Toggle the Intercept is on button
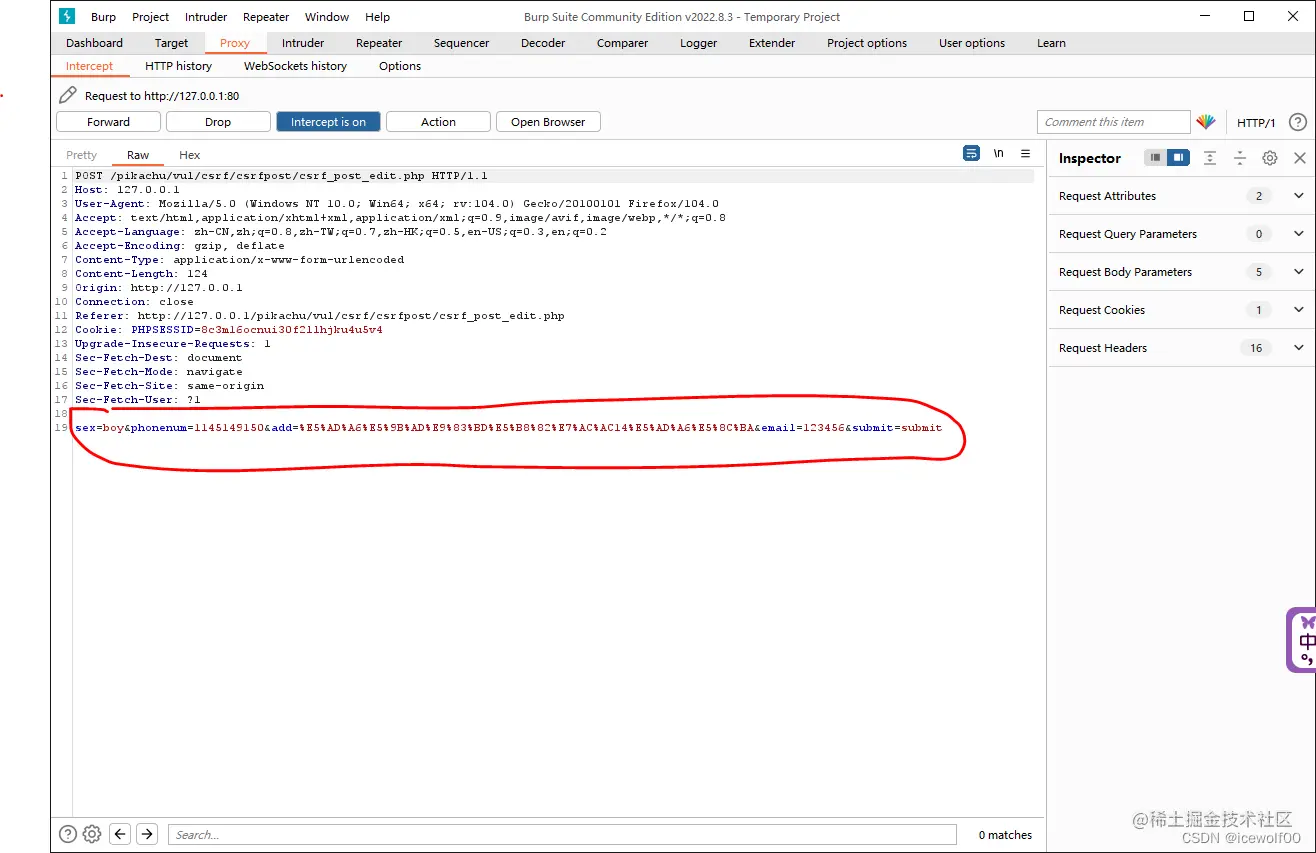The width and height of the screenshot is (1316, 853). [328, 122]
